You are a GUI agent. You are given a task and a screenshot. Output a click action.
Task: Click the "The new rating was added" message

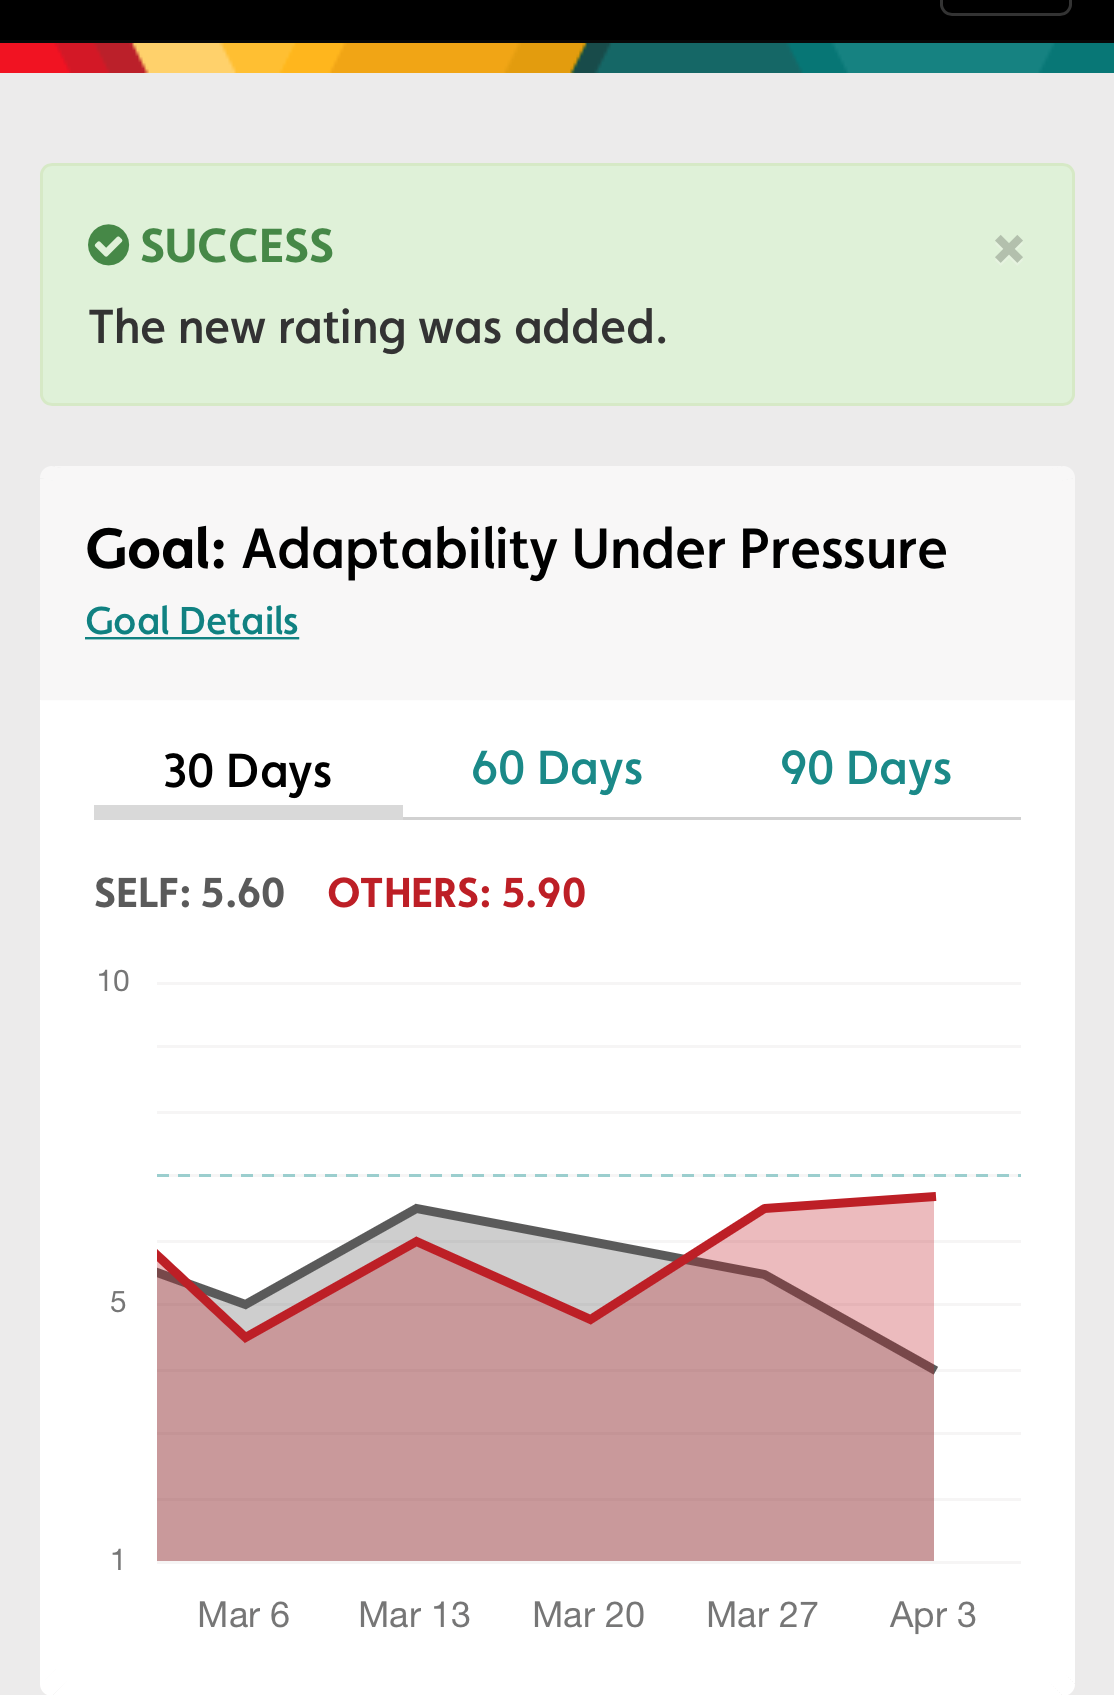(378, 328)
